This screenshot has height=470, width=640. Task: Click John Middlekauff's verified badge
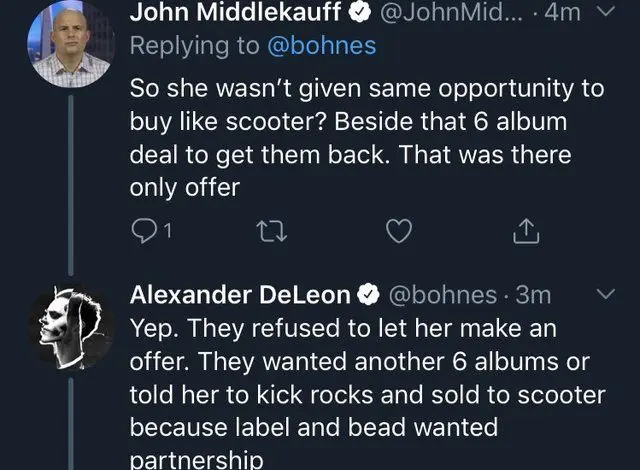(x=358, y=15)
